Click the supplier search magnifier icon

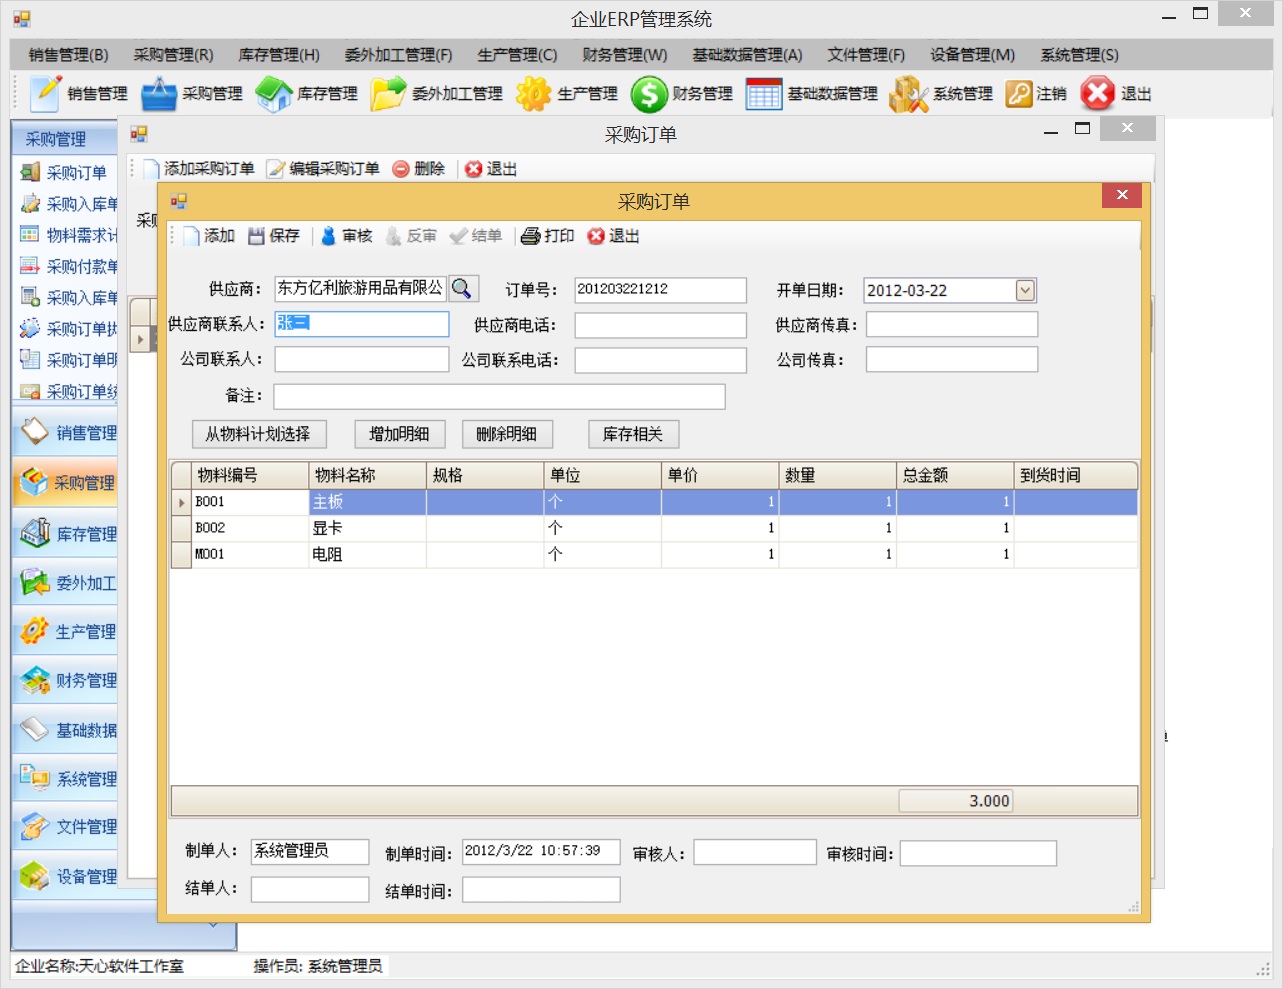coord(462,289)
